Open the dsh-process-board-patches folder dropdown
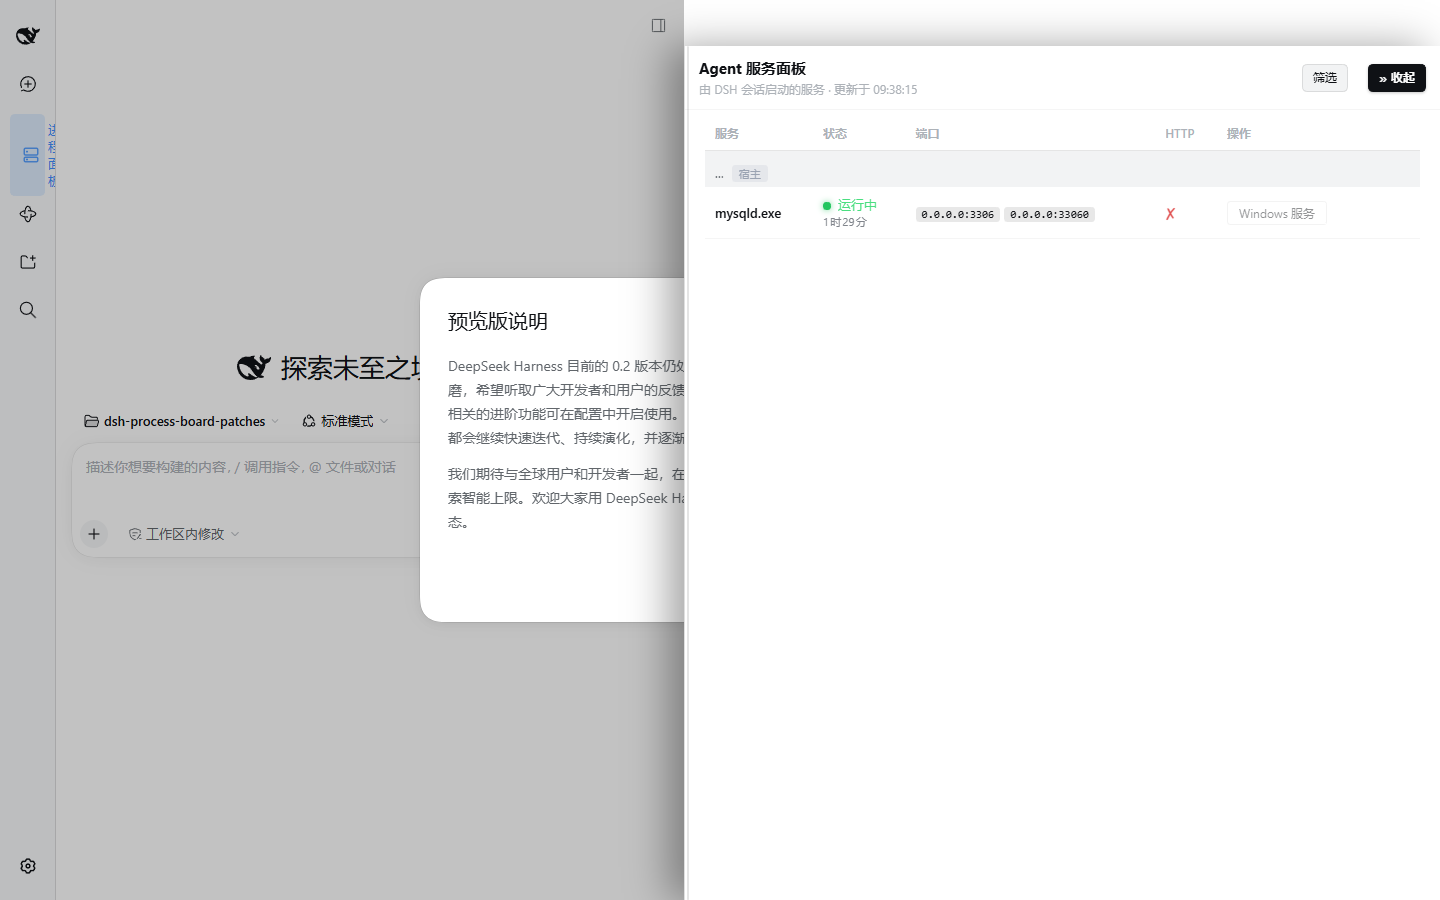1440x900 pixels. tap(182, 421)
